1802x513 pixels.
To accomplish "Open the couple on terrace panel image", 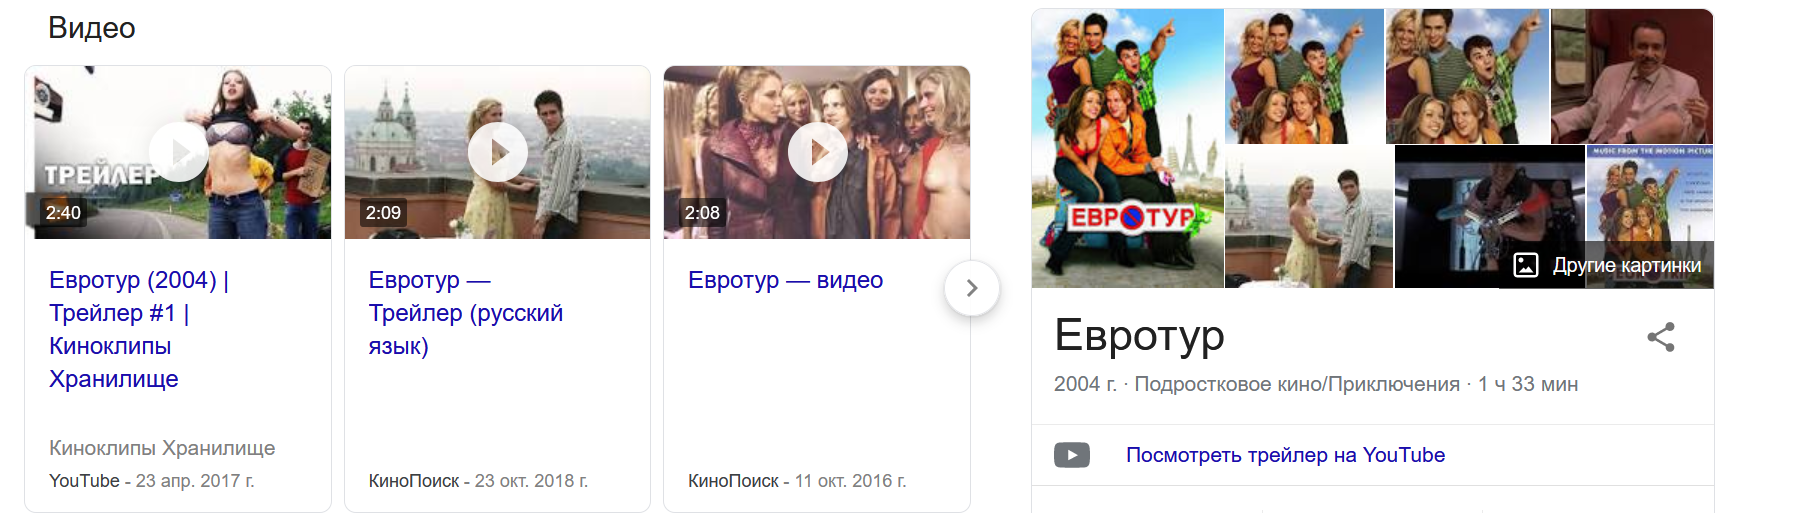I will coord(1309,216).
